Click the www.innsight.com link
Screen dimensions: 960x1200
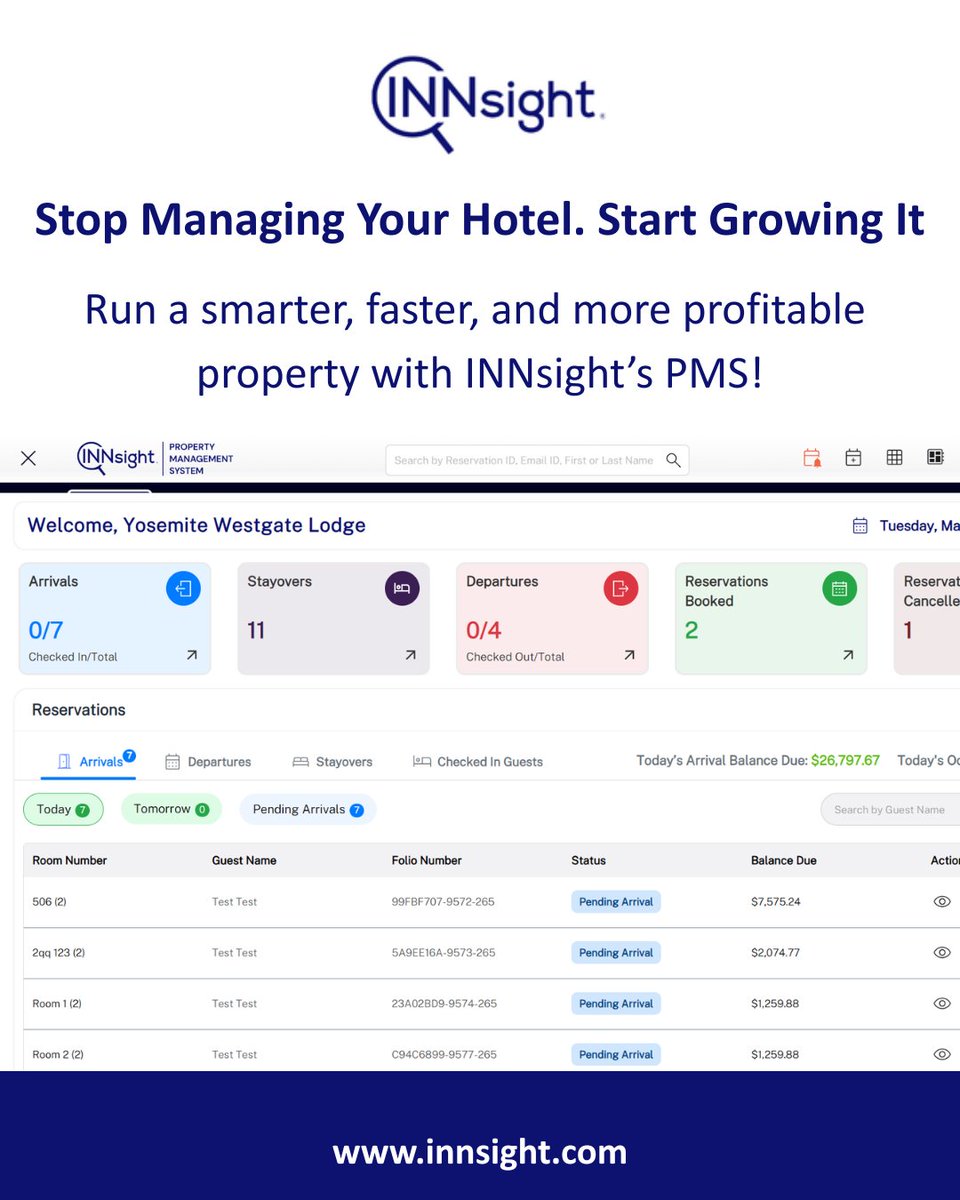tap(480, 1152)
